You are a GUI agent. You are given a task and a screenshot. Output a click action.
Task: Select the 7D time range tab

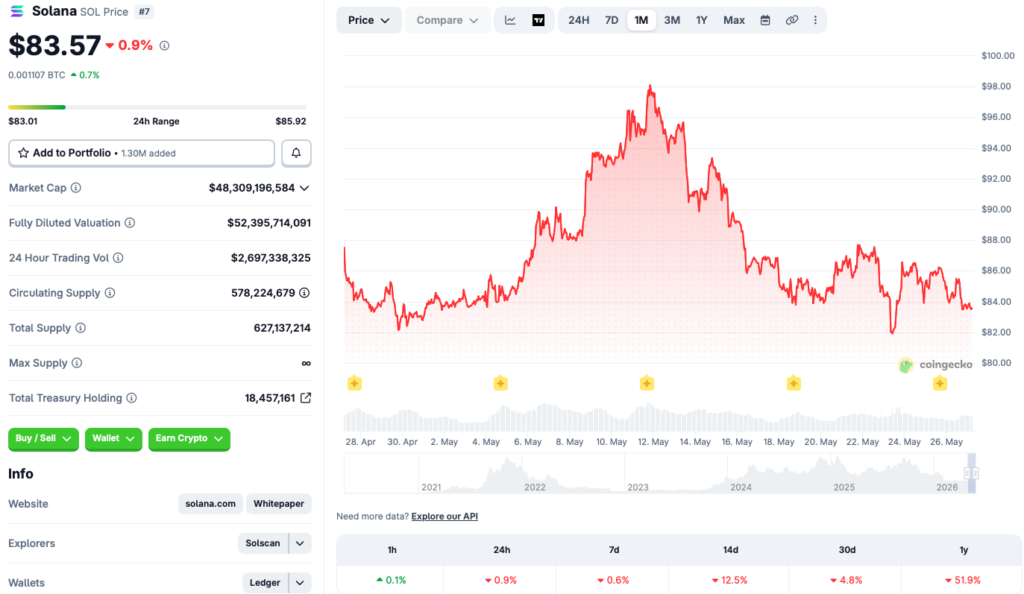click(611, 20)
